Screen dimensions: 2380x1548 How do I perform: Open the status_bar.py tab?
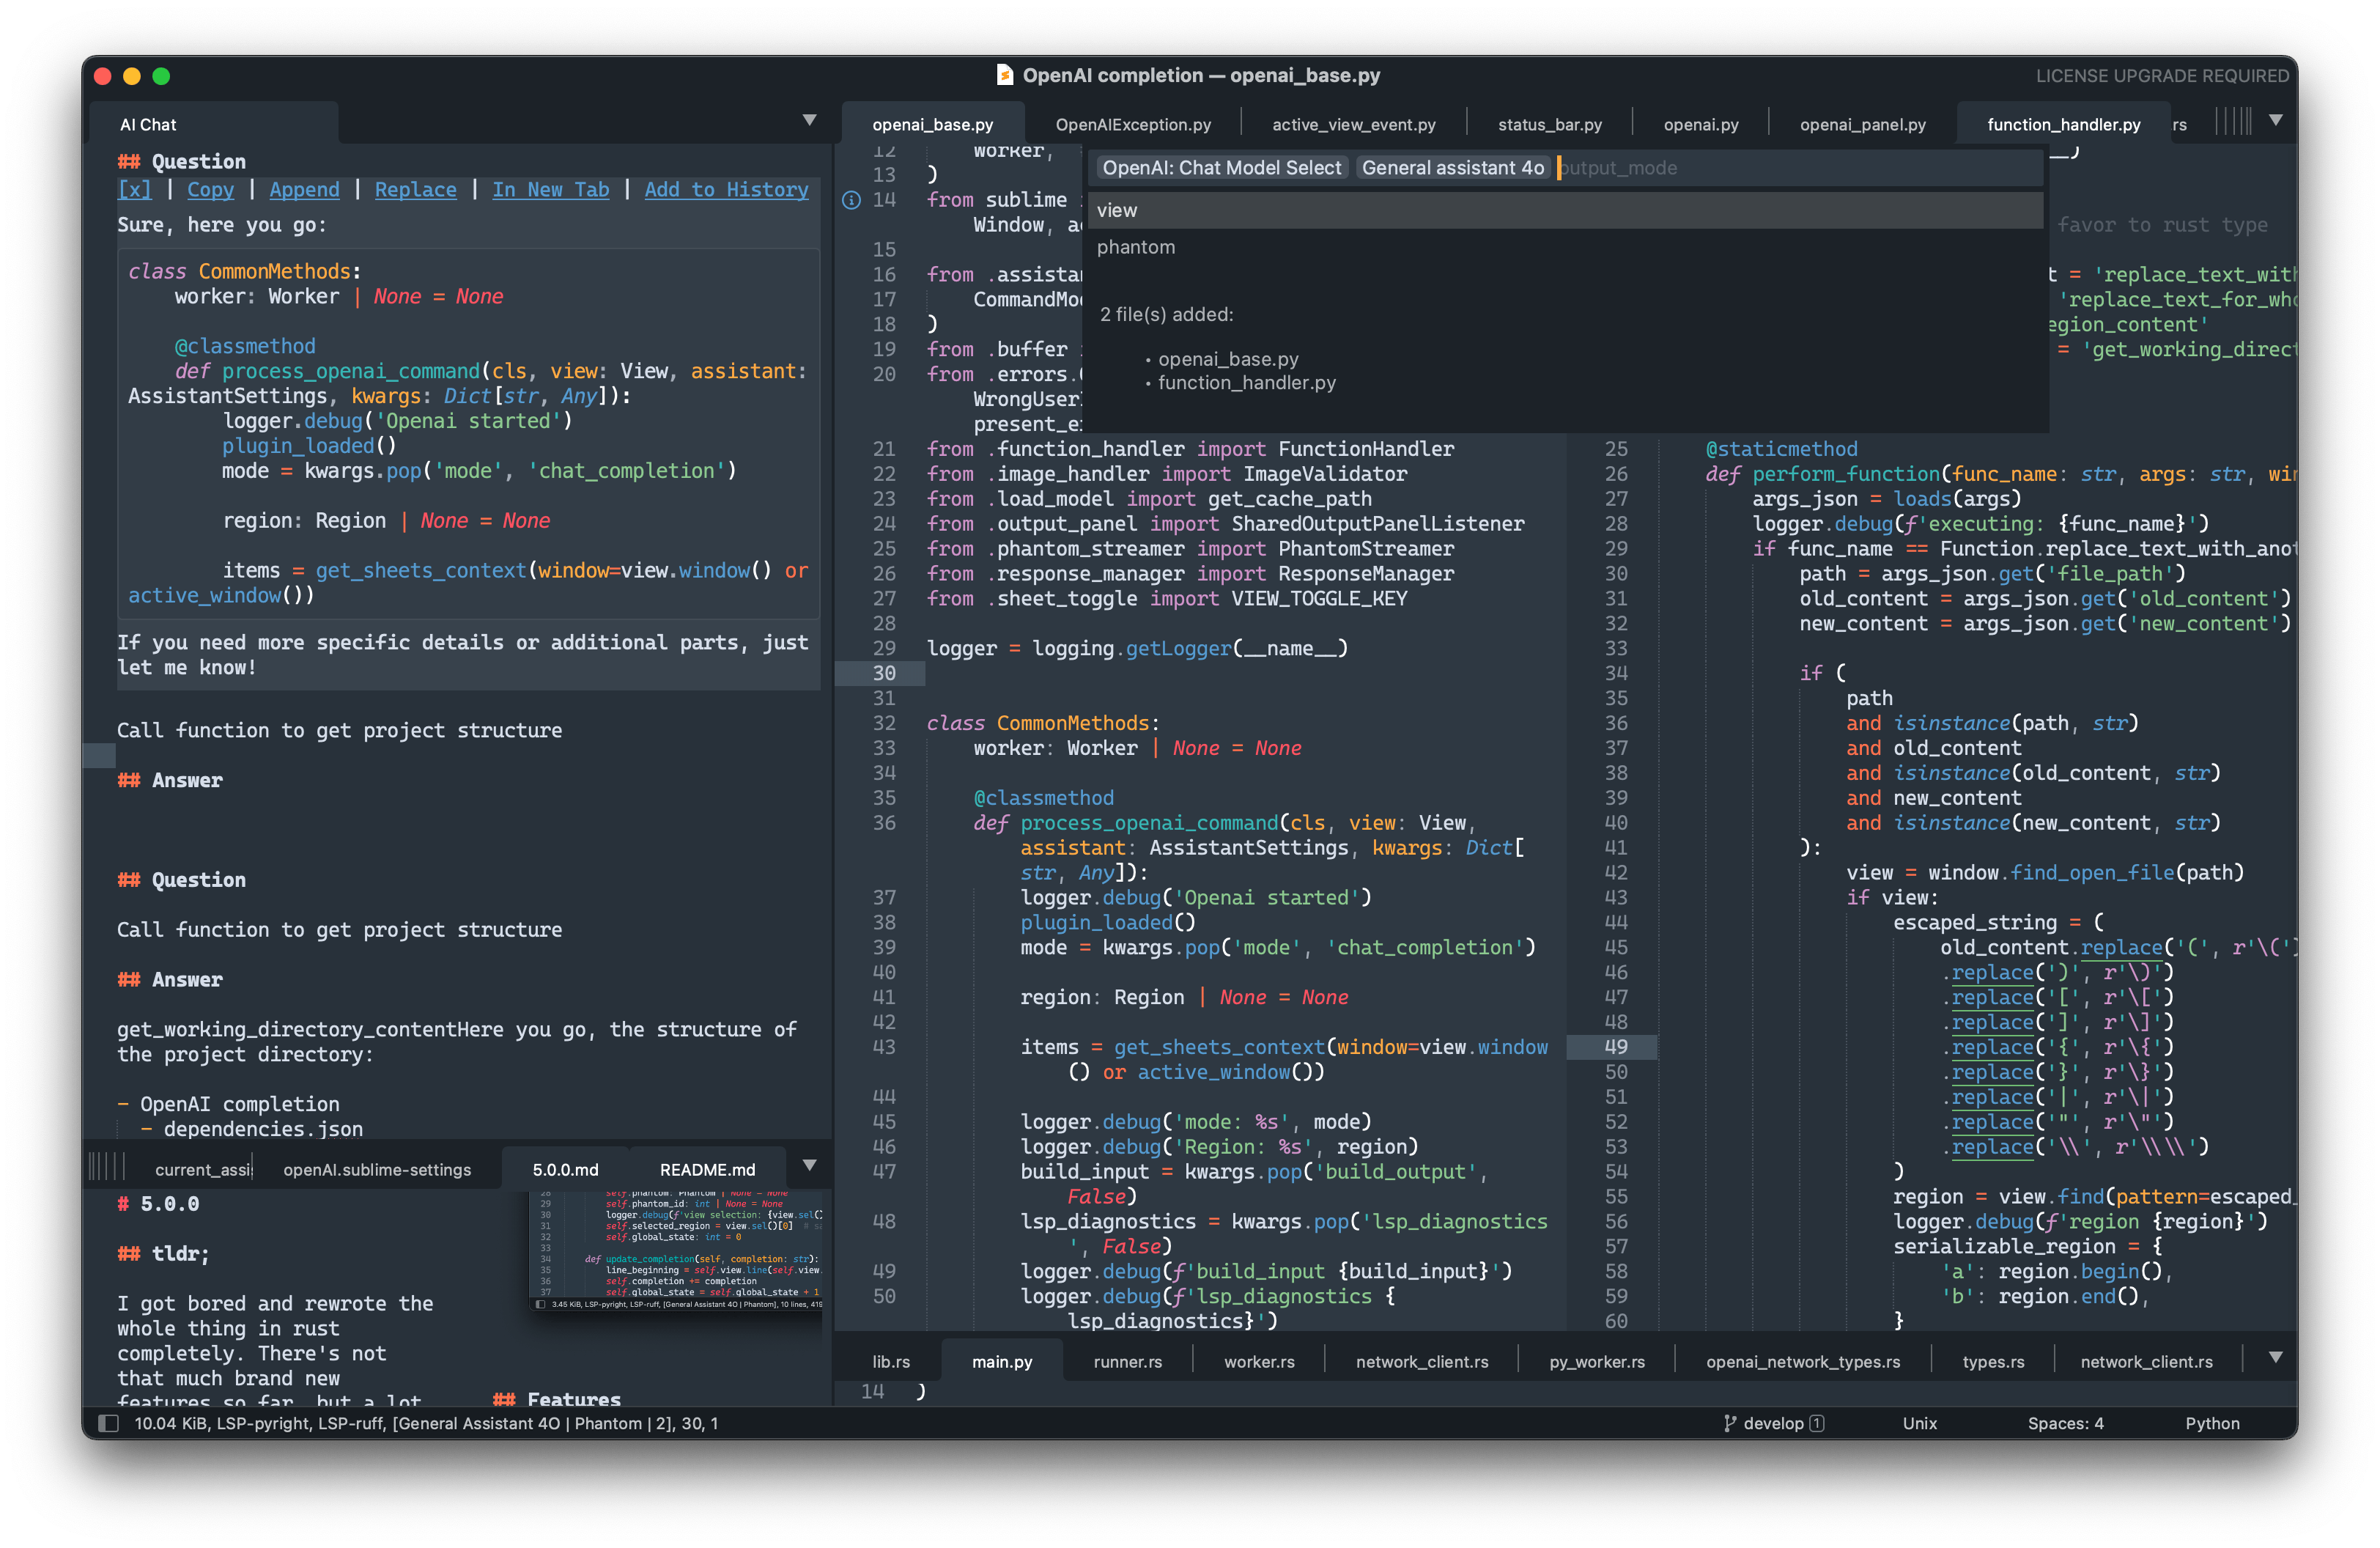pos(1549,125)
